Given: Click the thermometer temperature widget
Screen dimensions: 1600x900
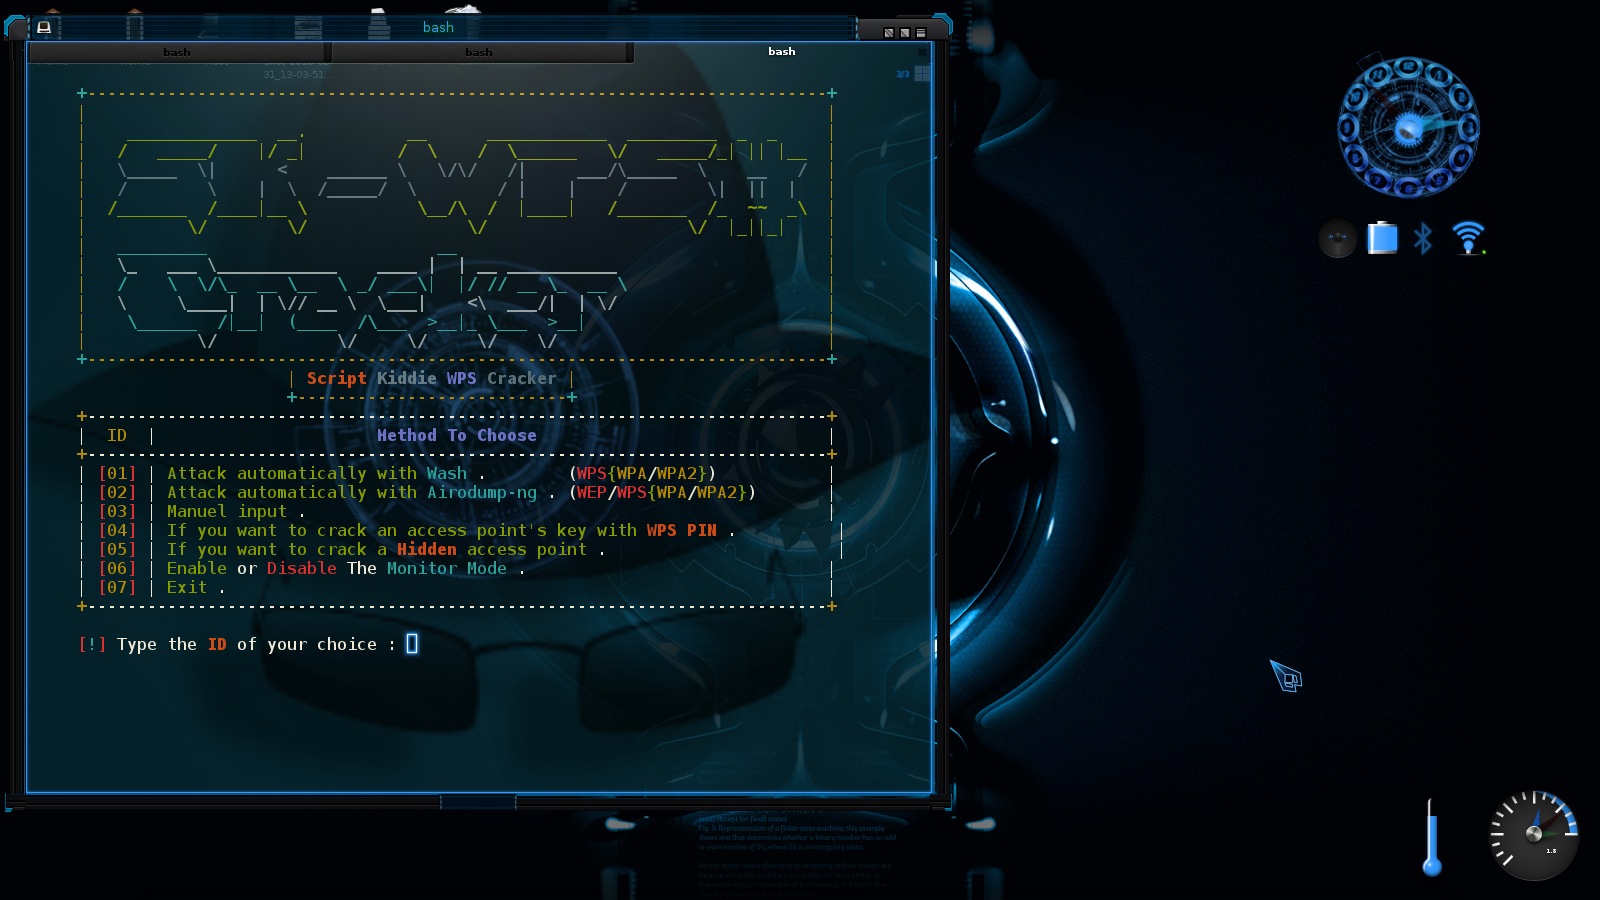Looking at the screenshot, I should click(x=1432, y=837).
